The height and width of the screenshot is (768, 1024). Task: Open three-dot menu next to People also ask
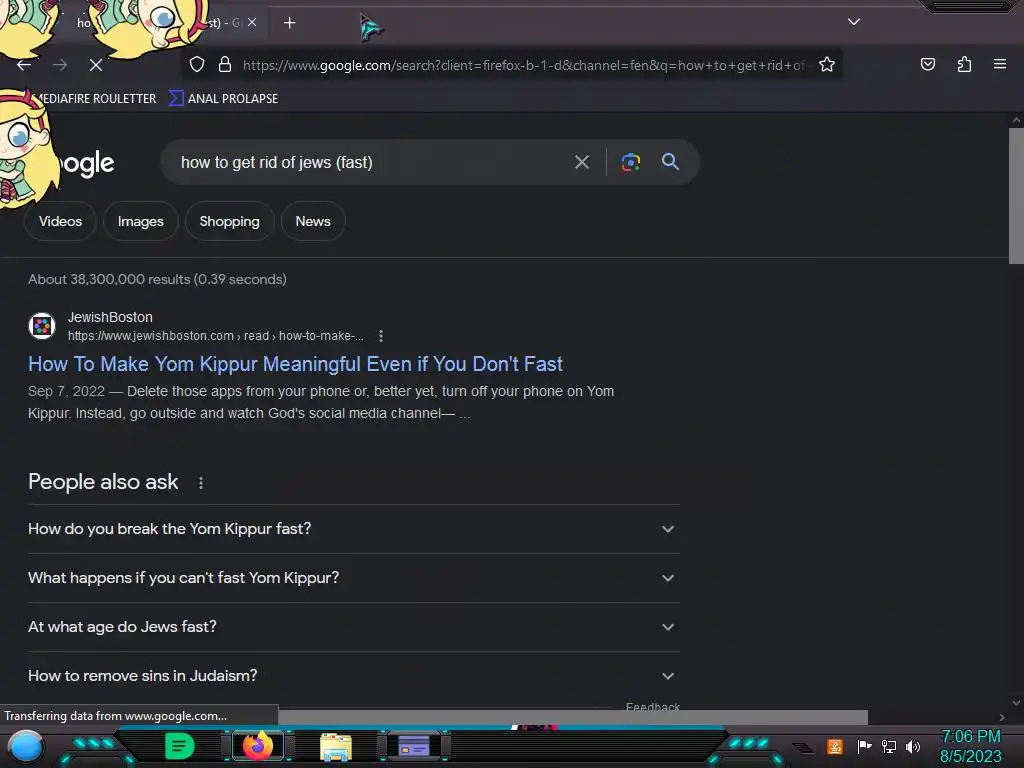200,483
